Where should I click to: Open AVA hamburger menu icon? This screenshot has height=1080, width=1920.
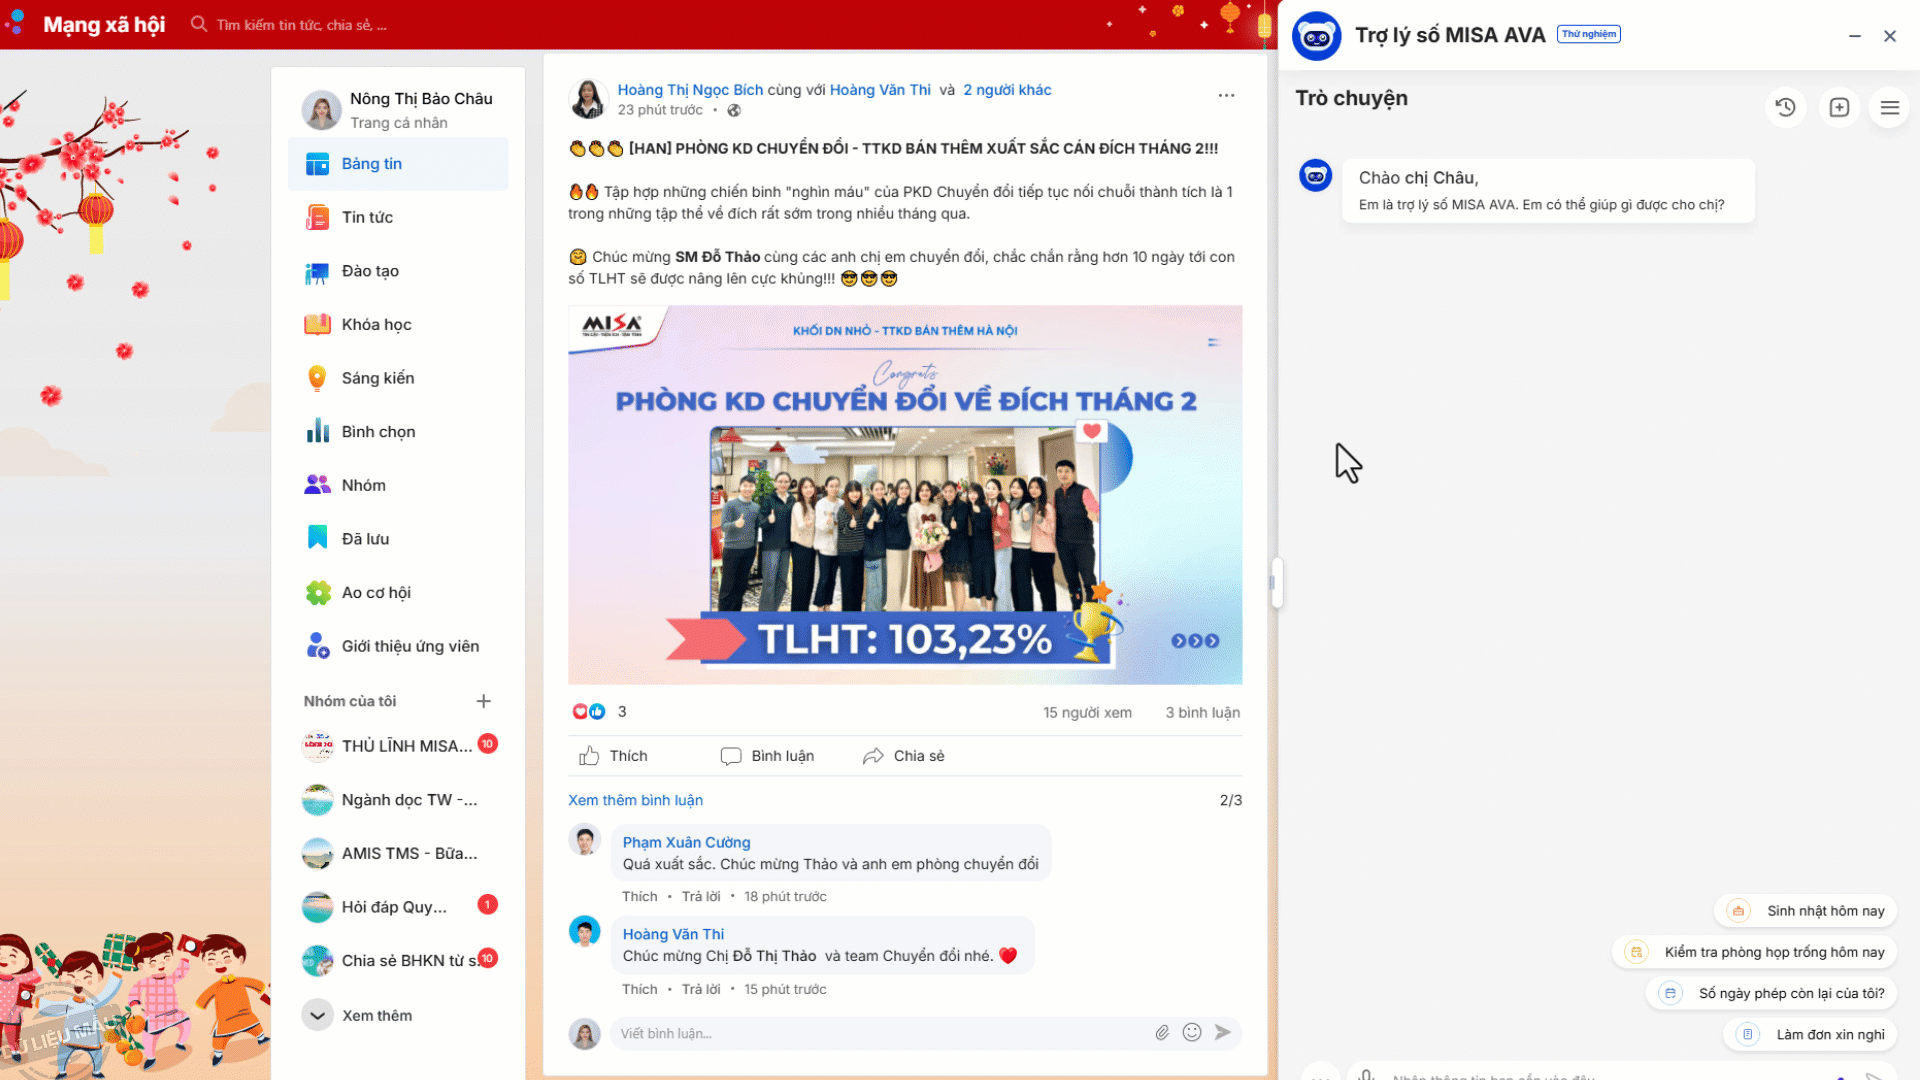tap(1890, 107)
